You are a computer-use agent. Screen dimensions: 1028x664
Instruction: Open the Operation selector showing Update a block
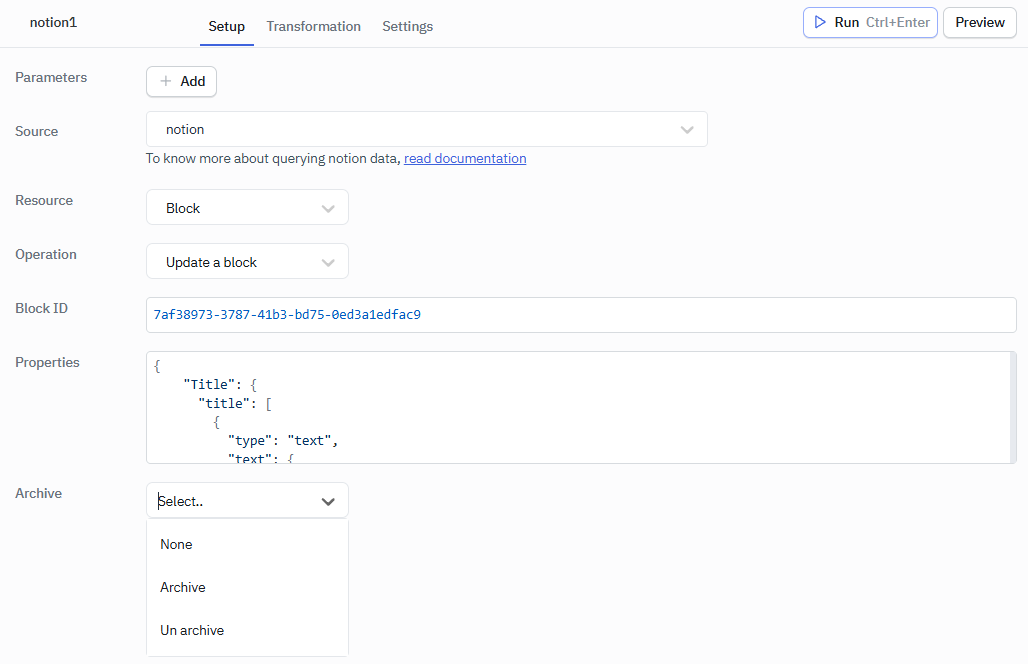click(x=247, y=261)
